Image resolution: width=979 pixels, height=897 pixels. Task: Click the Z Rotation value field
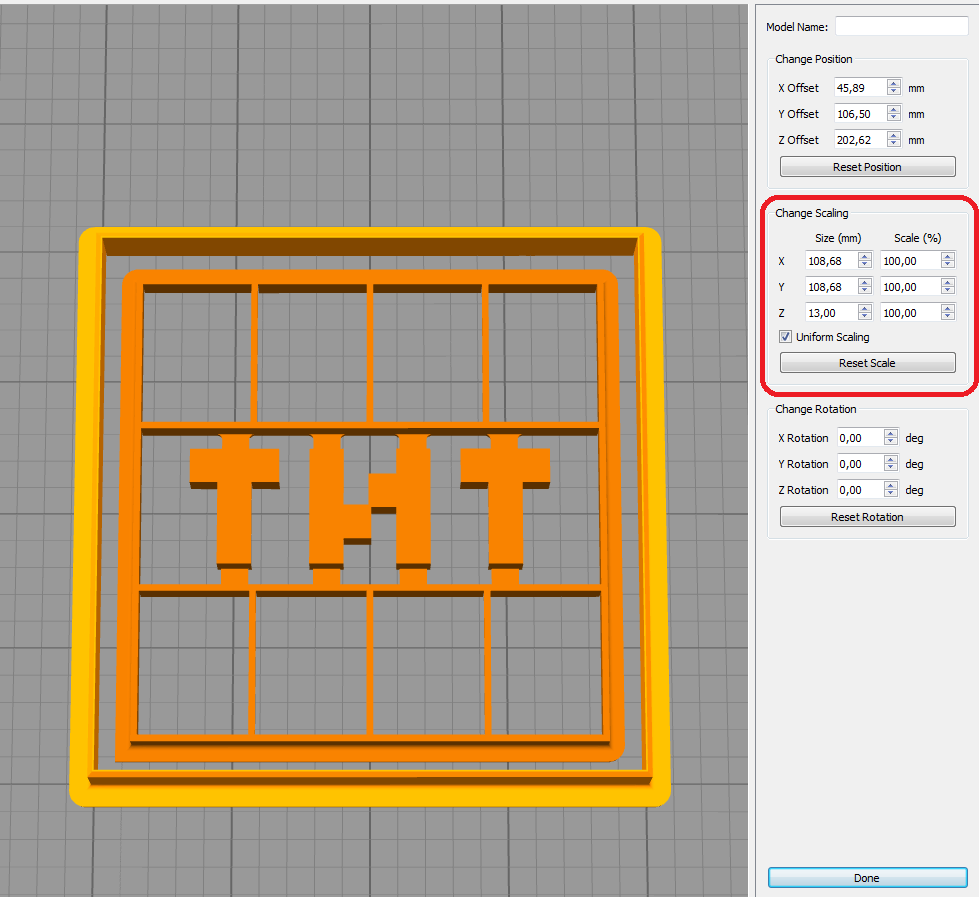pyautogui.click(x=860, y=490)
